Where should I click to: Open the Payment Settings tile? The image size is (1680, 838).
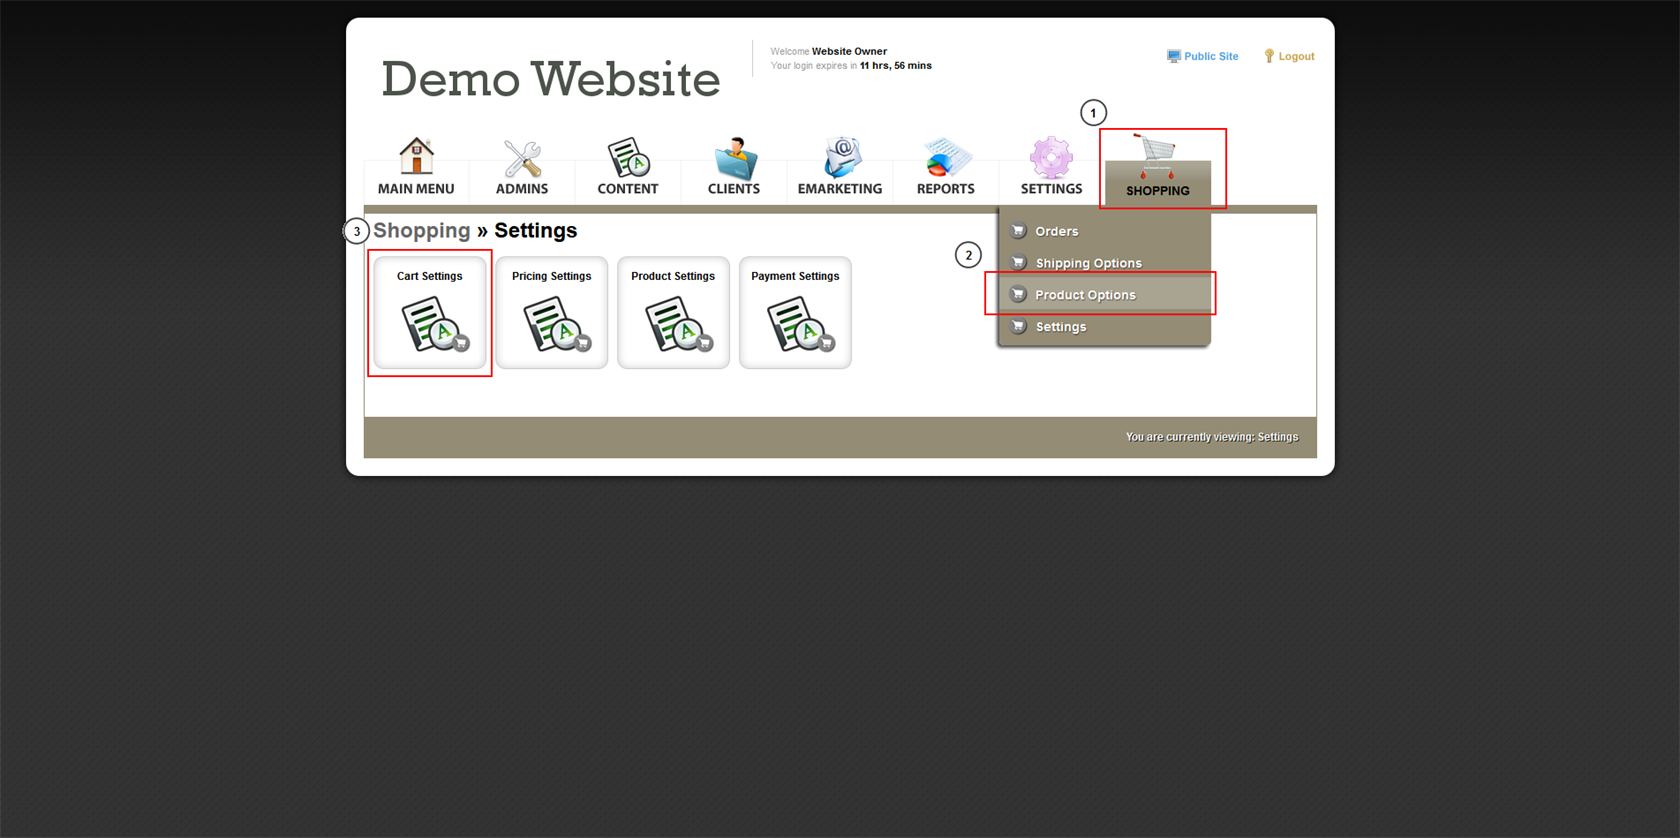click(x=795, y=313)
